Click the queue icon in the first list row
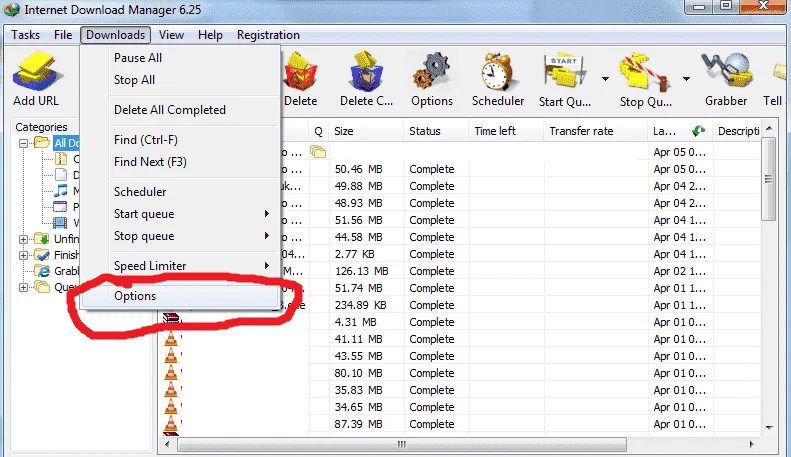The width and height of the screenshot is (791, 457). coord(318,151)
